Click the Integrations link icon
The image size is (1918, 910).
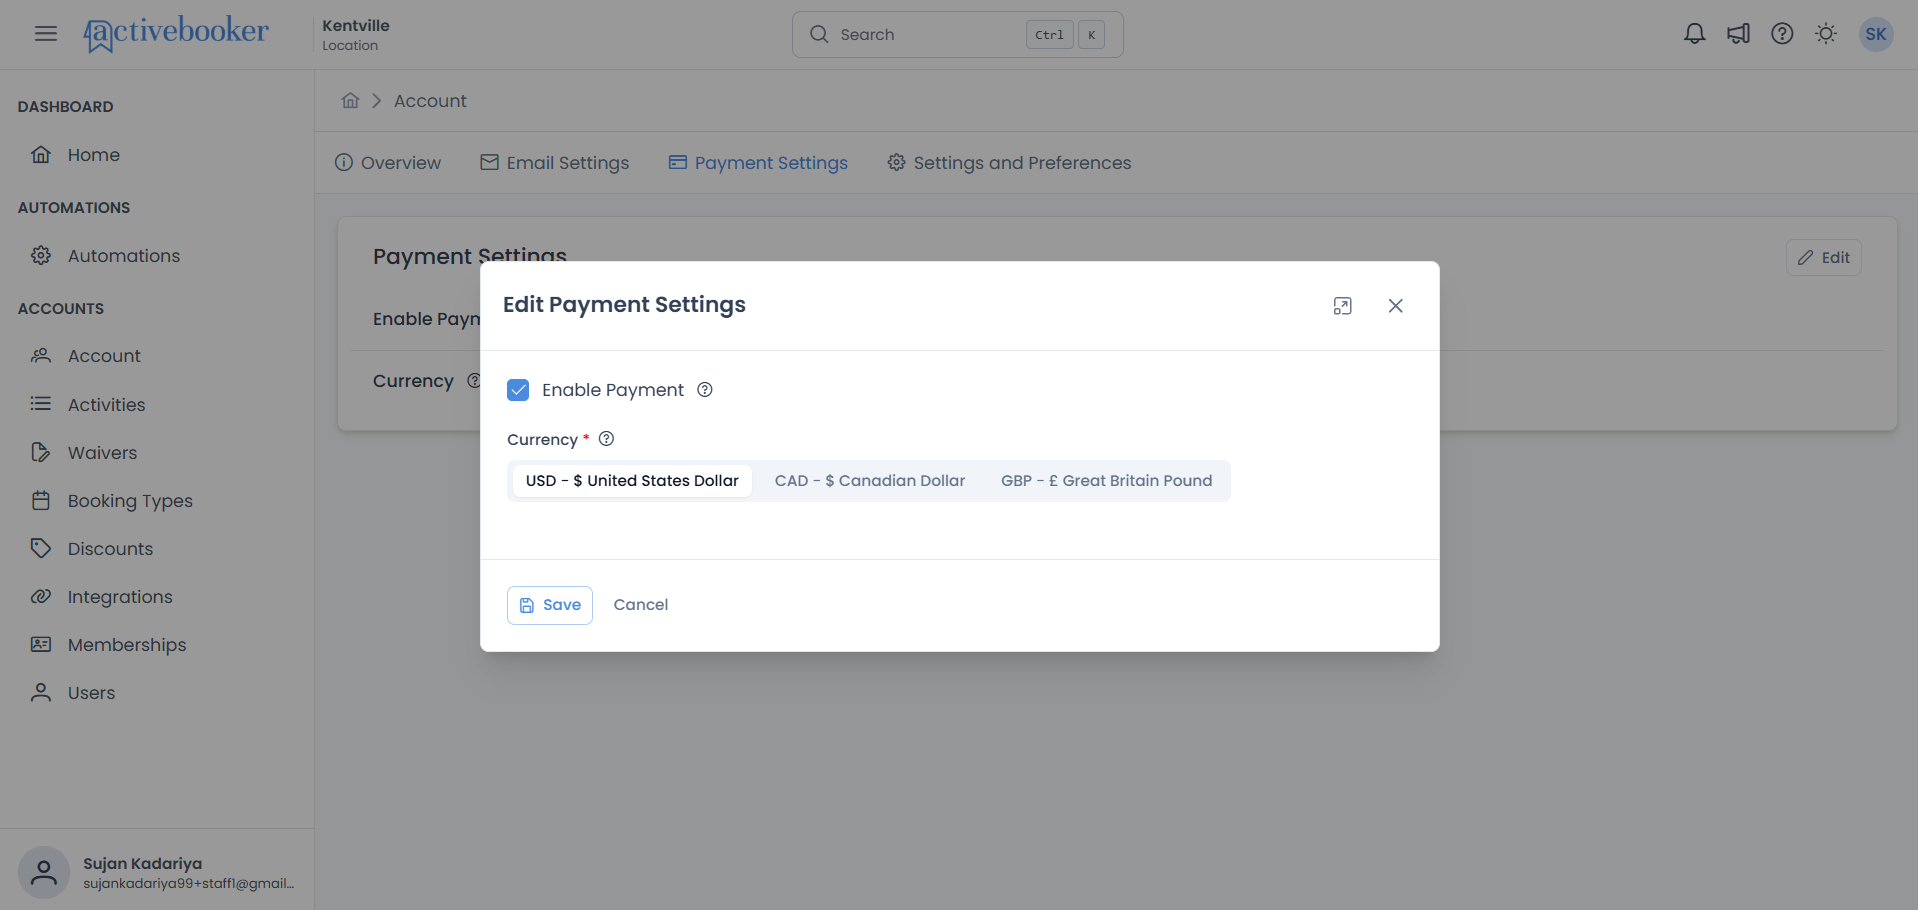[41, 596]
